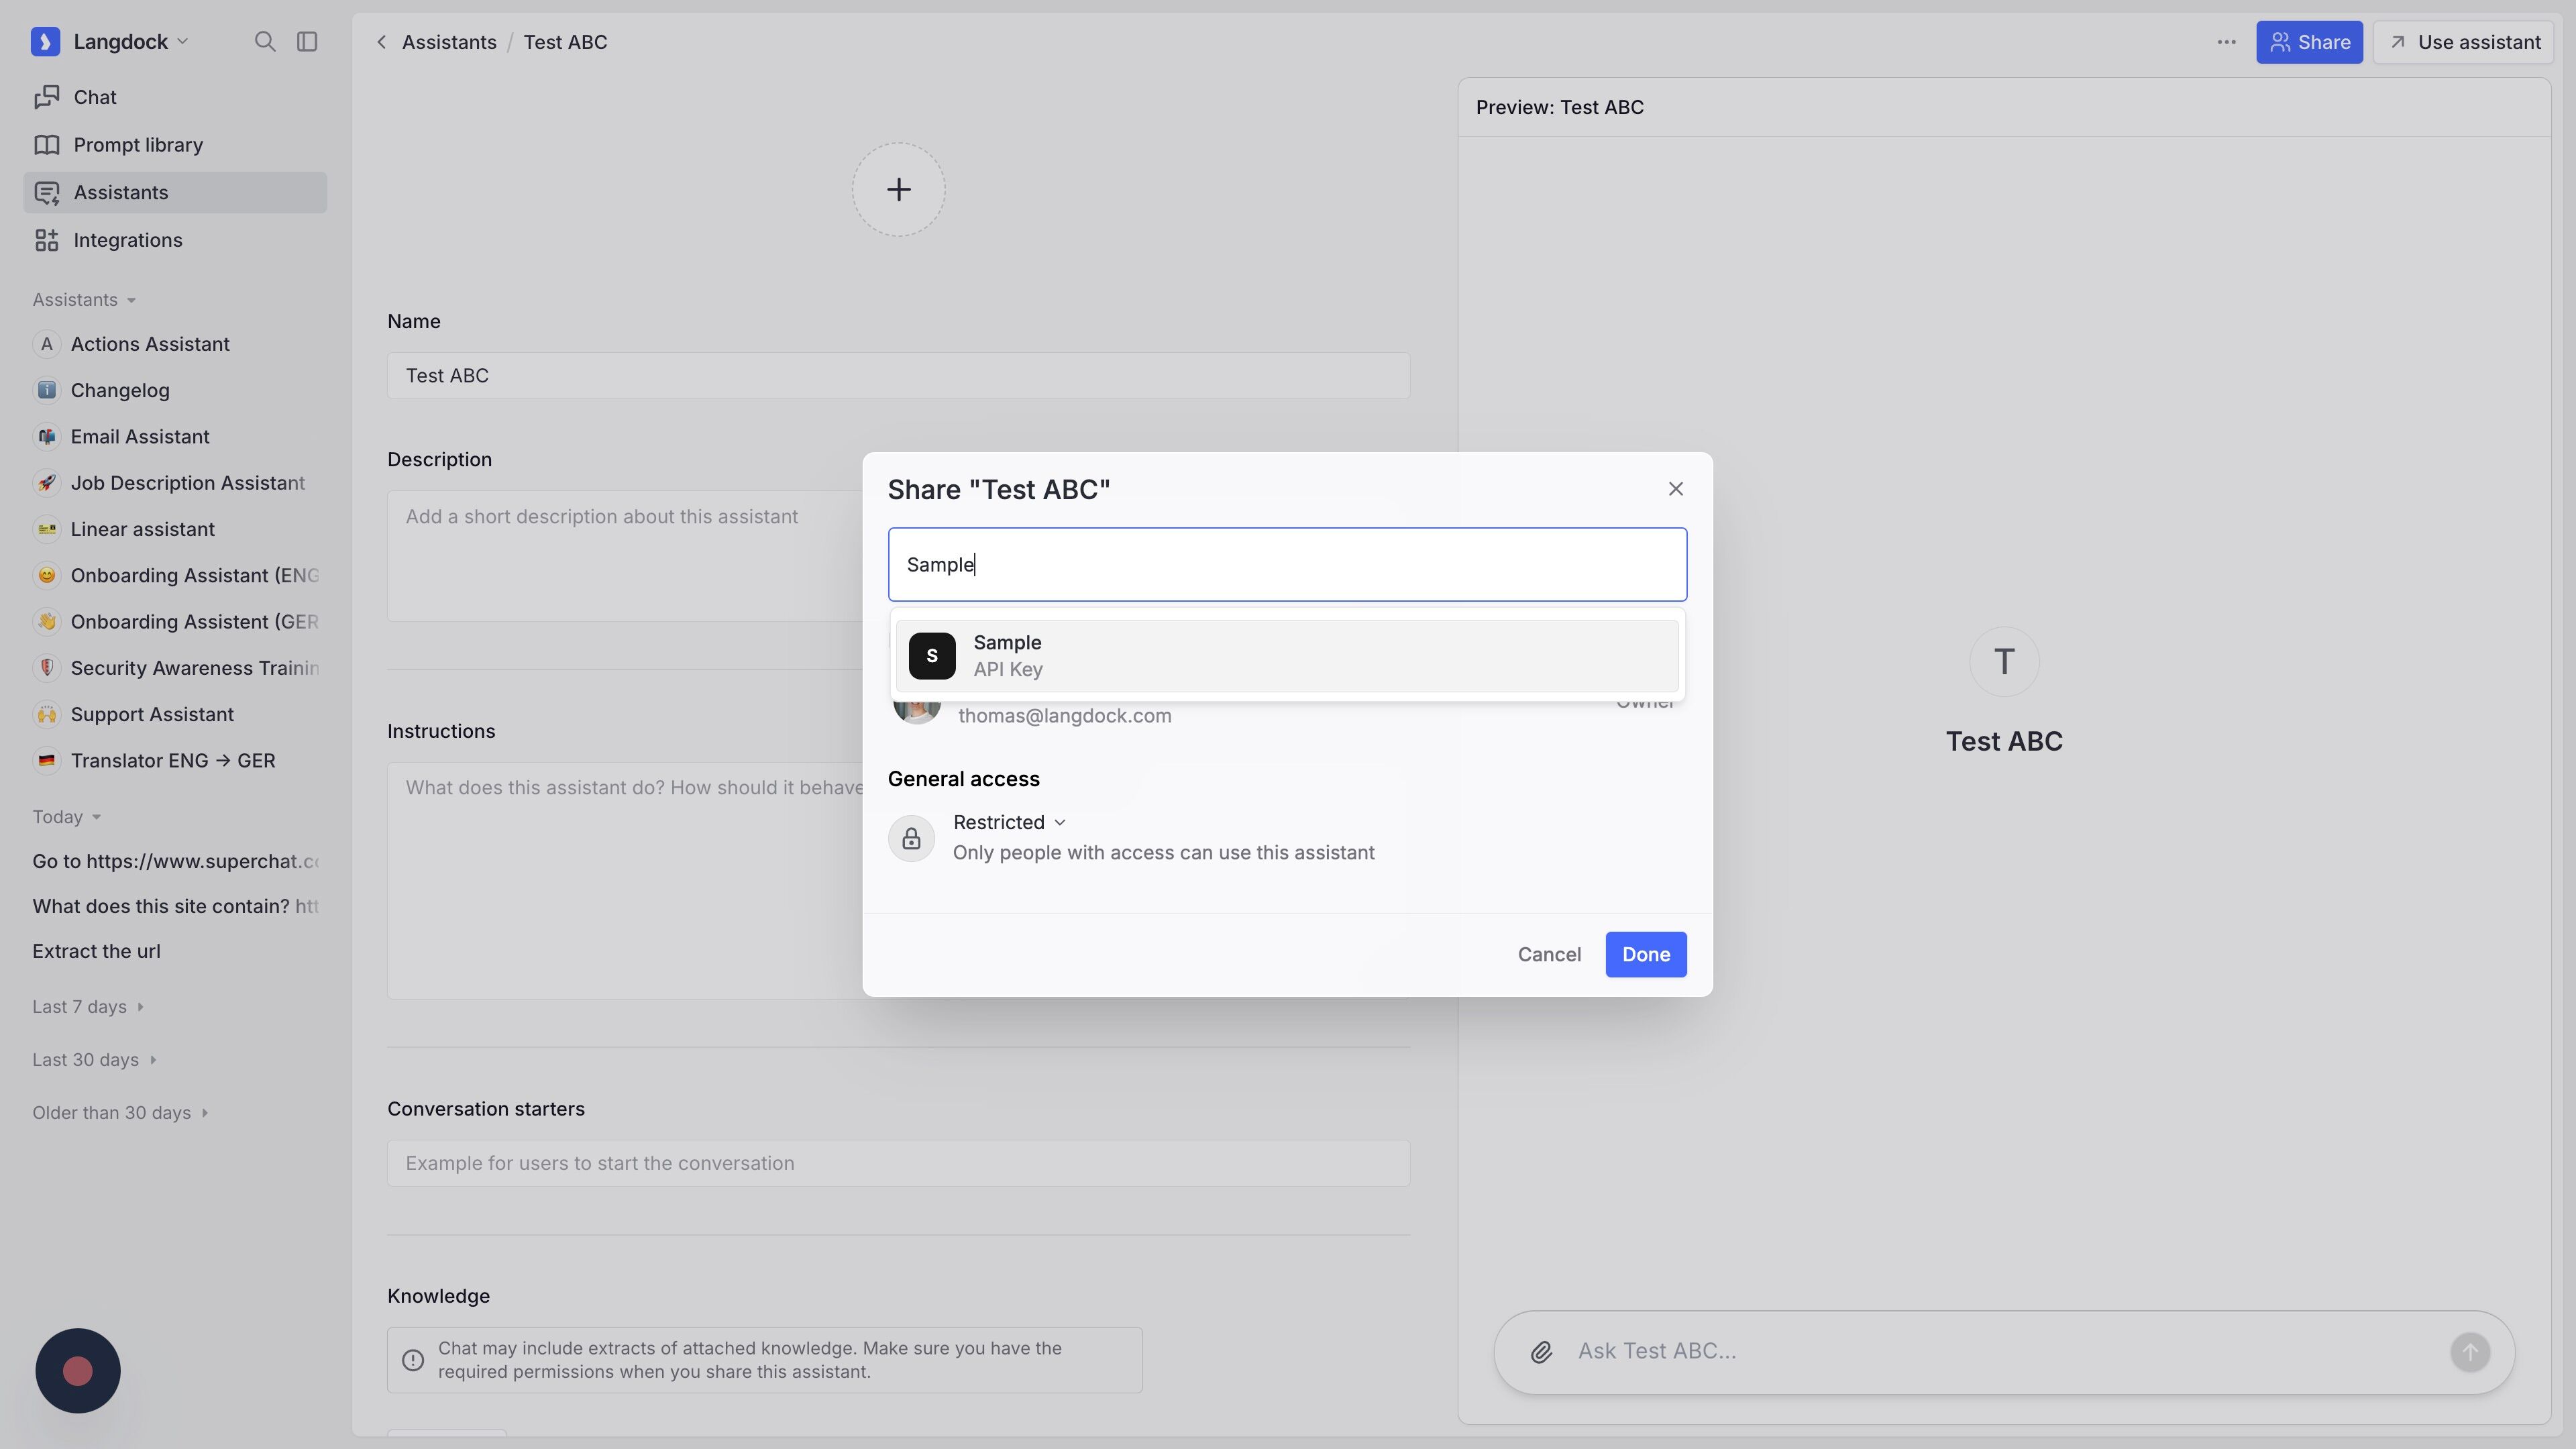This screenshot has width=2576, height=1449.
Task: Open Prompt library in sidebar
Action: point(138,145)
